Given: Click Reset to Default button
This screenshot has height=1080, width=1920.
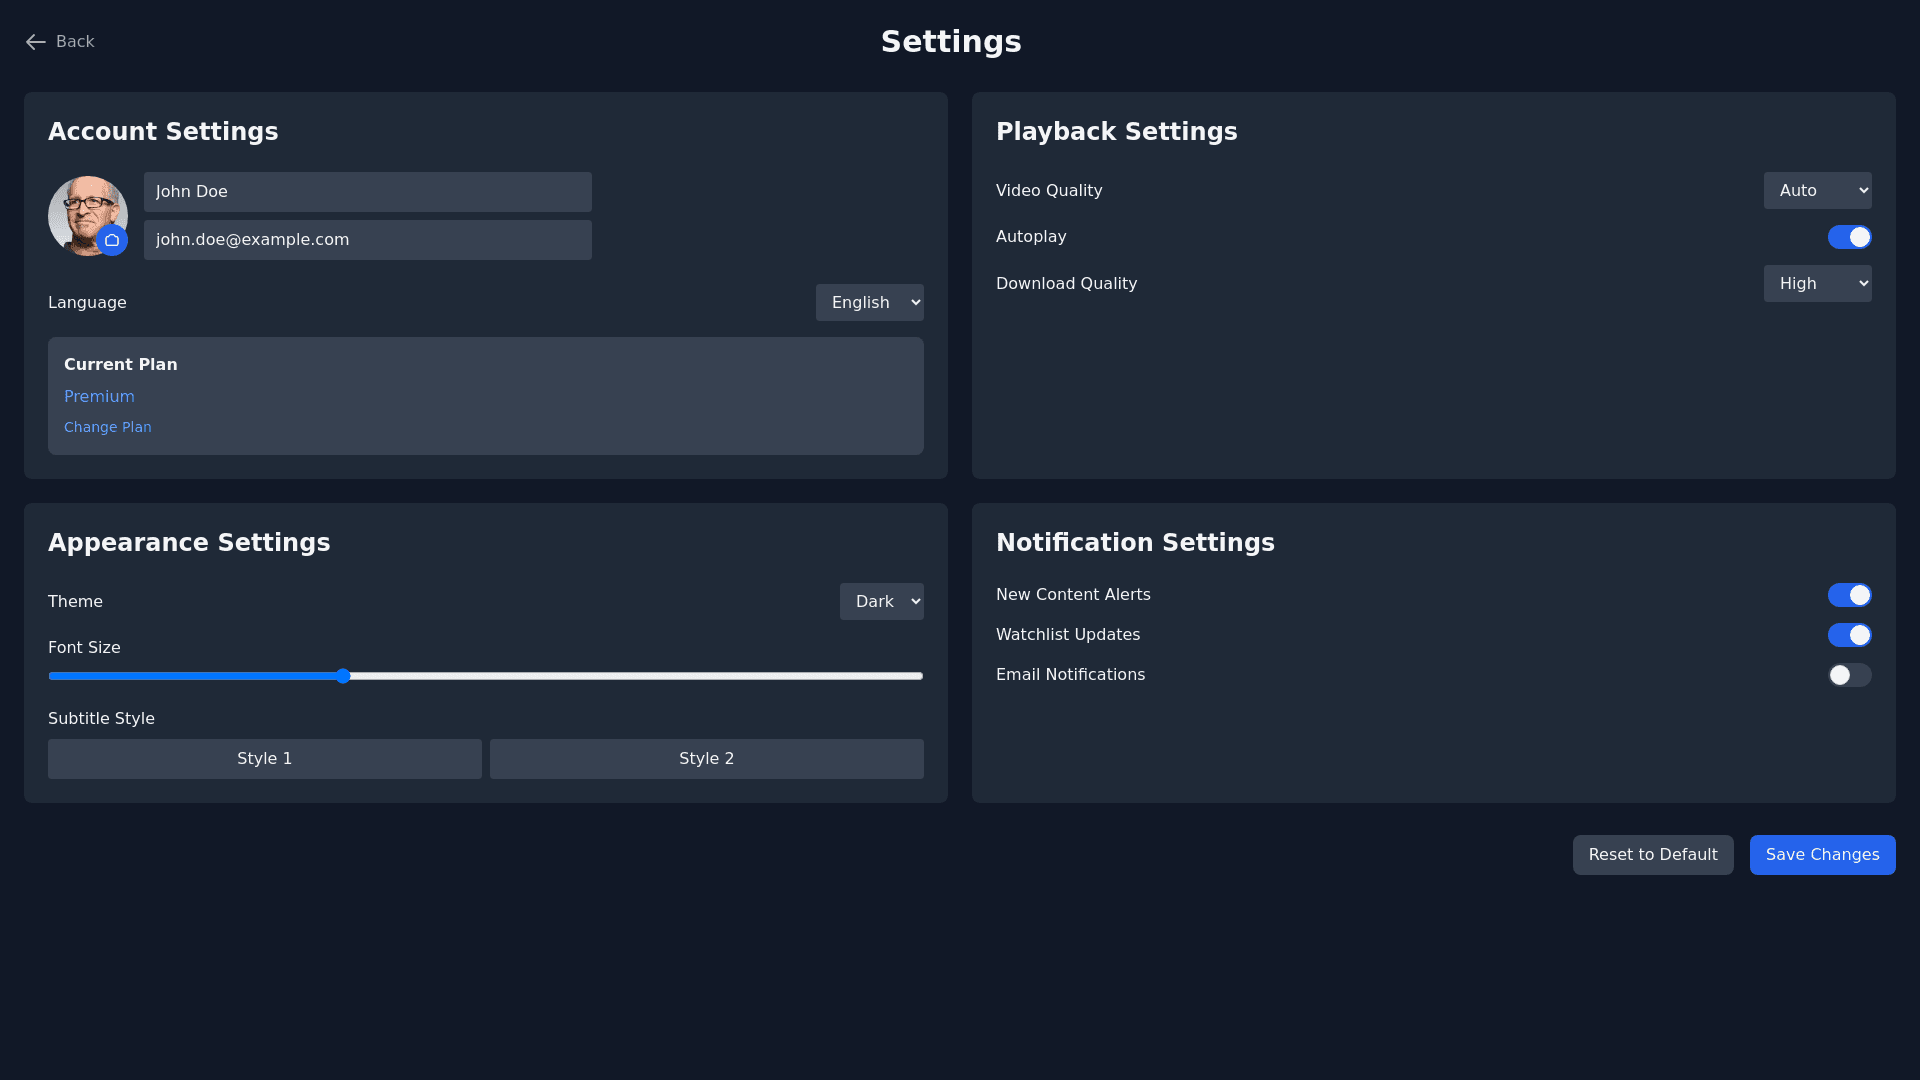Looking at the screenshot, I should [1652, 855].
